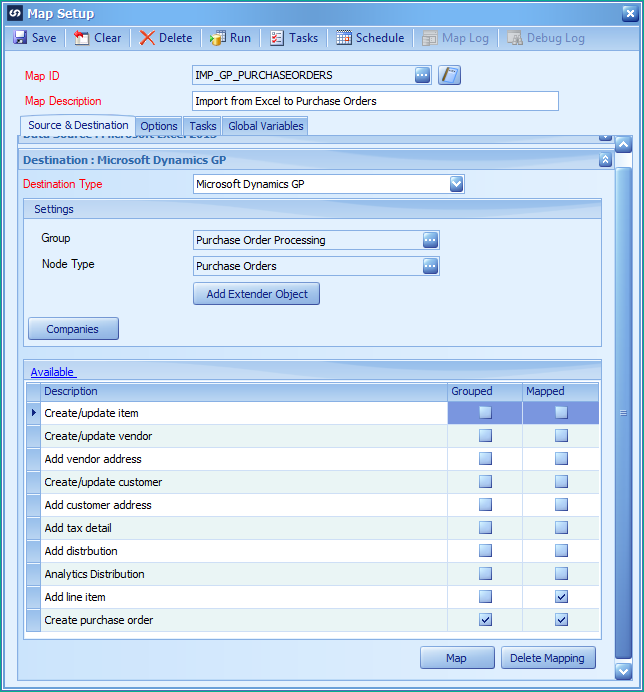Uncheck Mapped for Create purchase order
This screenshot has height=692, width=644.
(x=561, y=620)
